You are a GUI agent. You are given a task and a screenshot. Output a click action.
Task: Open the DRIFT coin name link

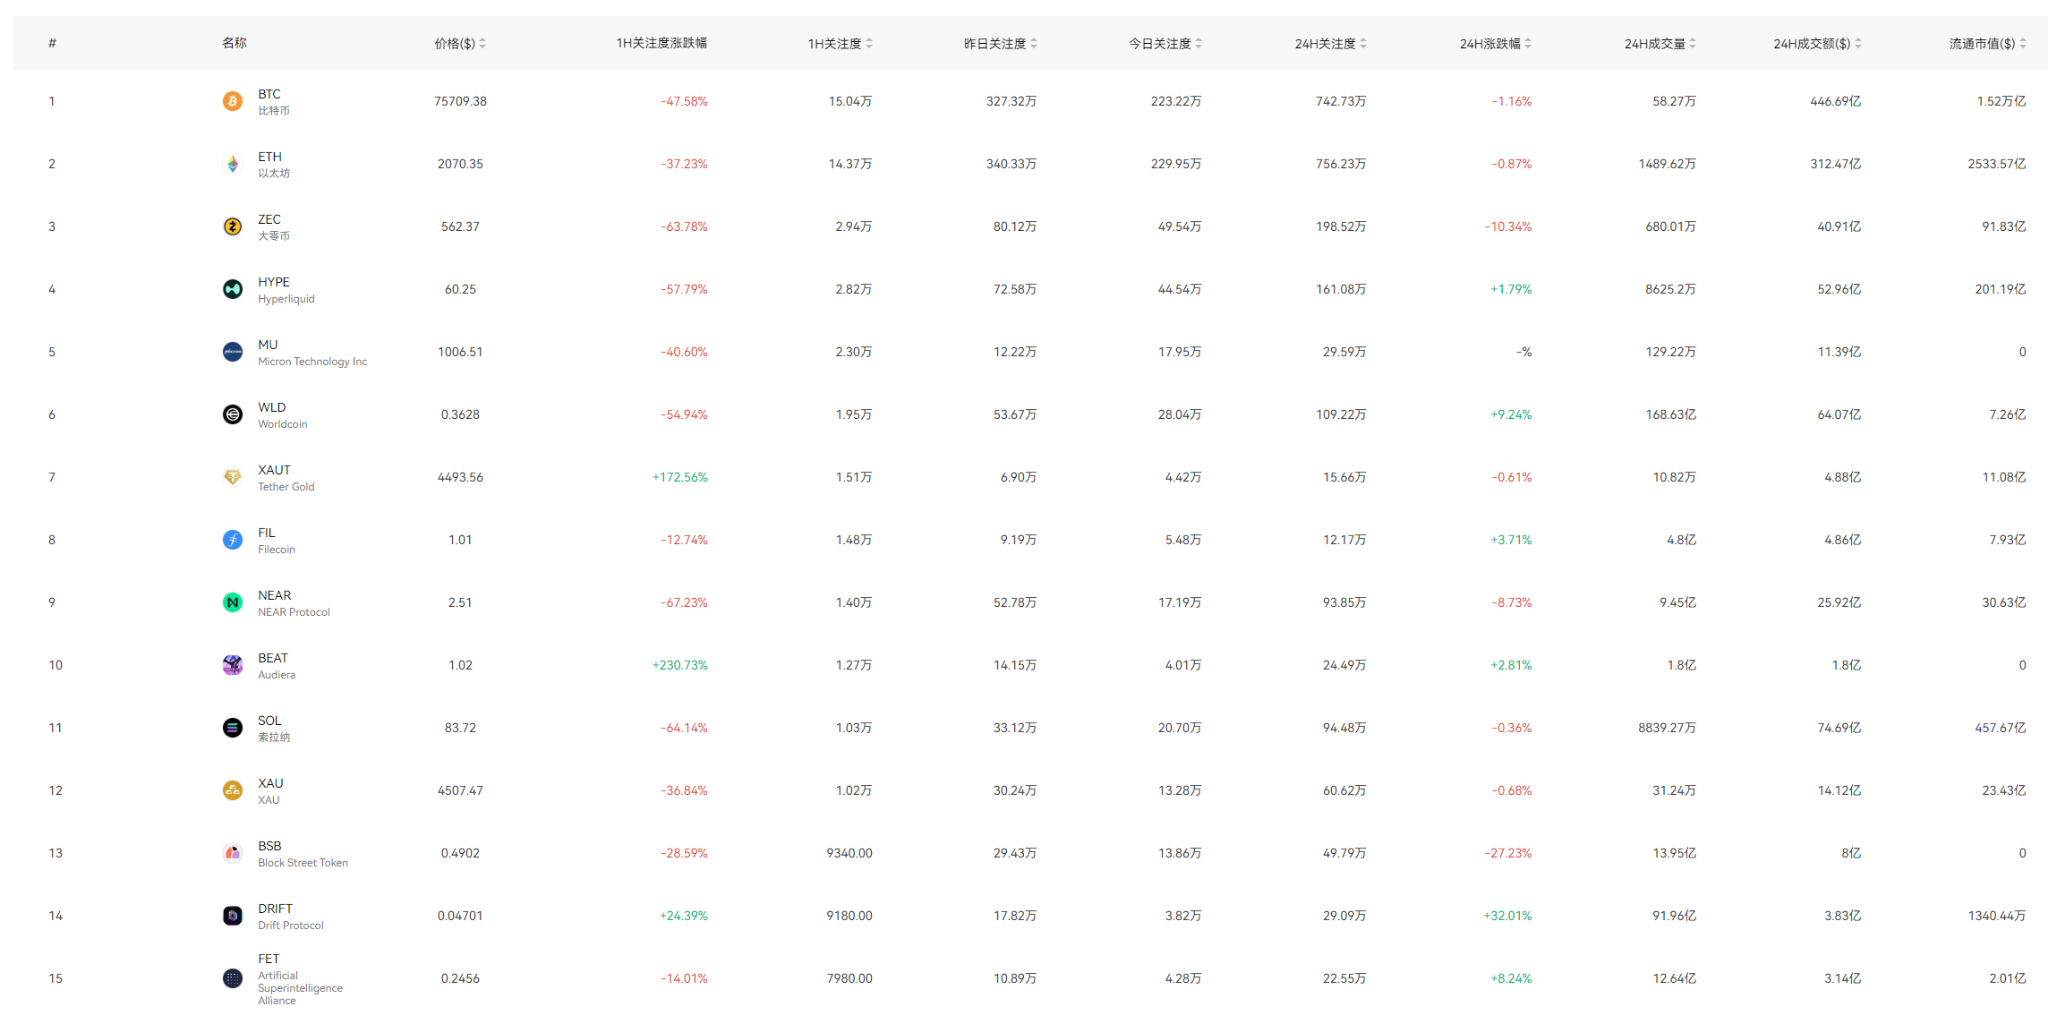(276, 909)
